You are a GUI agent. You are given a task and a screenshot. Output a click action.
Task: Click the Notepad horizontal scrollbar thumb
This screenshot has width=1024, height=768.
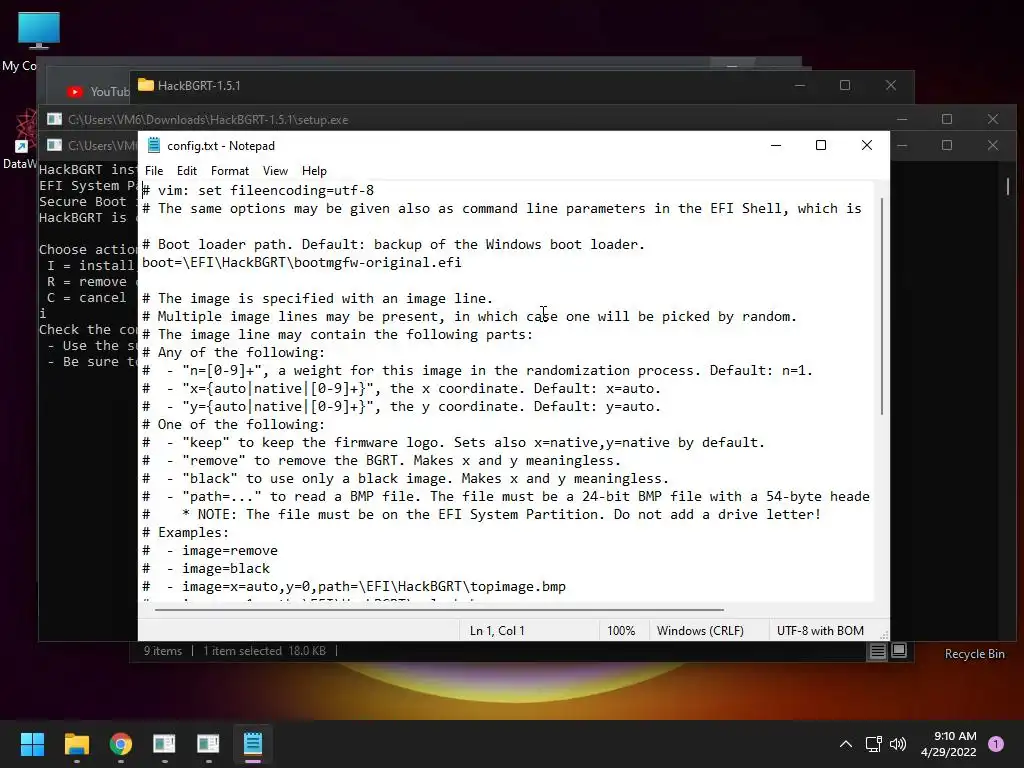[x=439, y=609]
